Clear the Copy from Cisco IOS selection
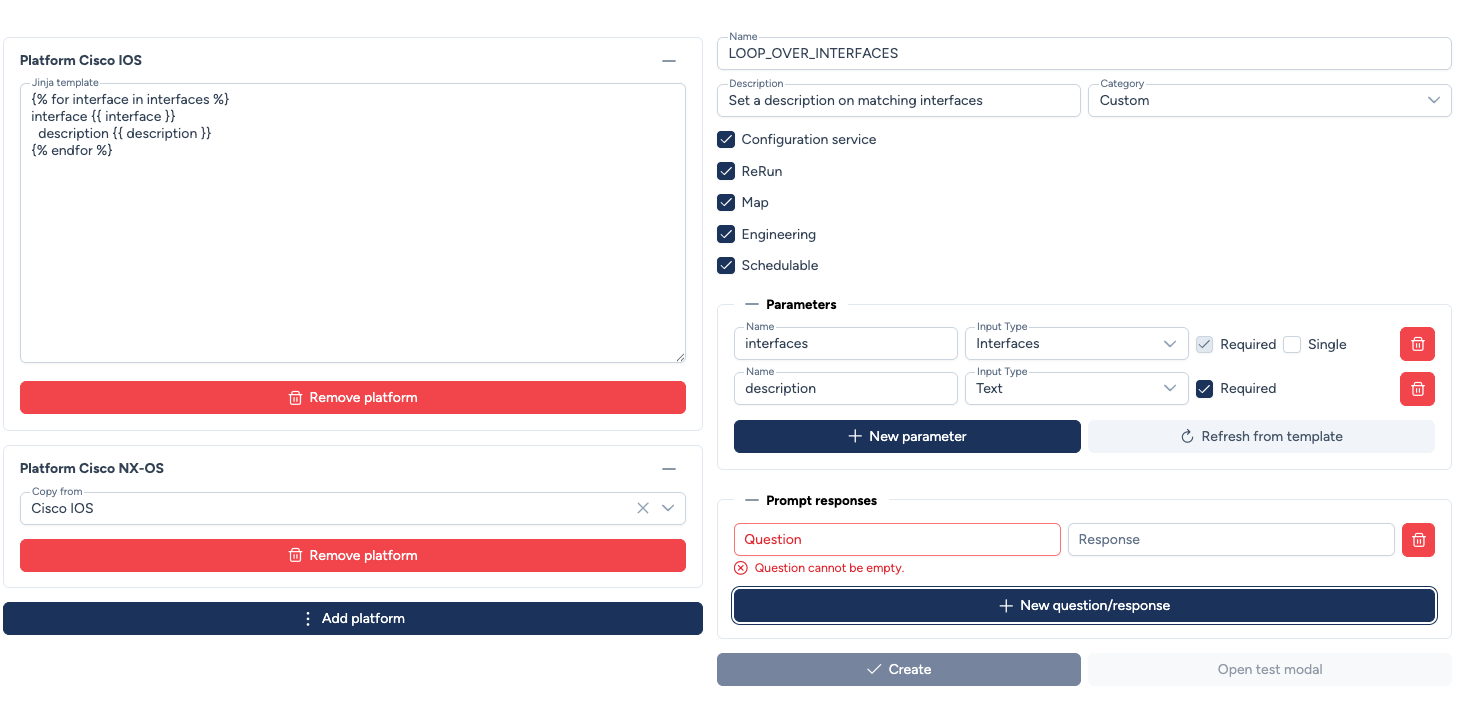This screenshot has height=701, width=1473. tap(643, 508)
